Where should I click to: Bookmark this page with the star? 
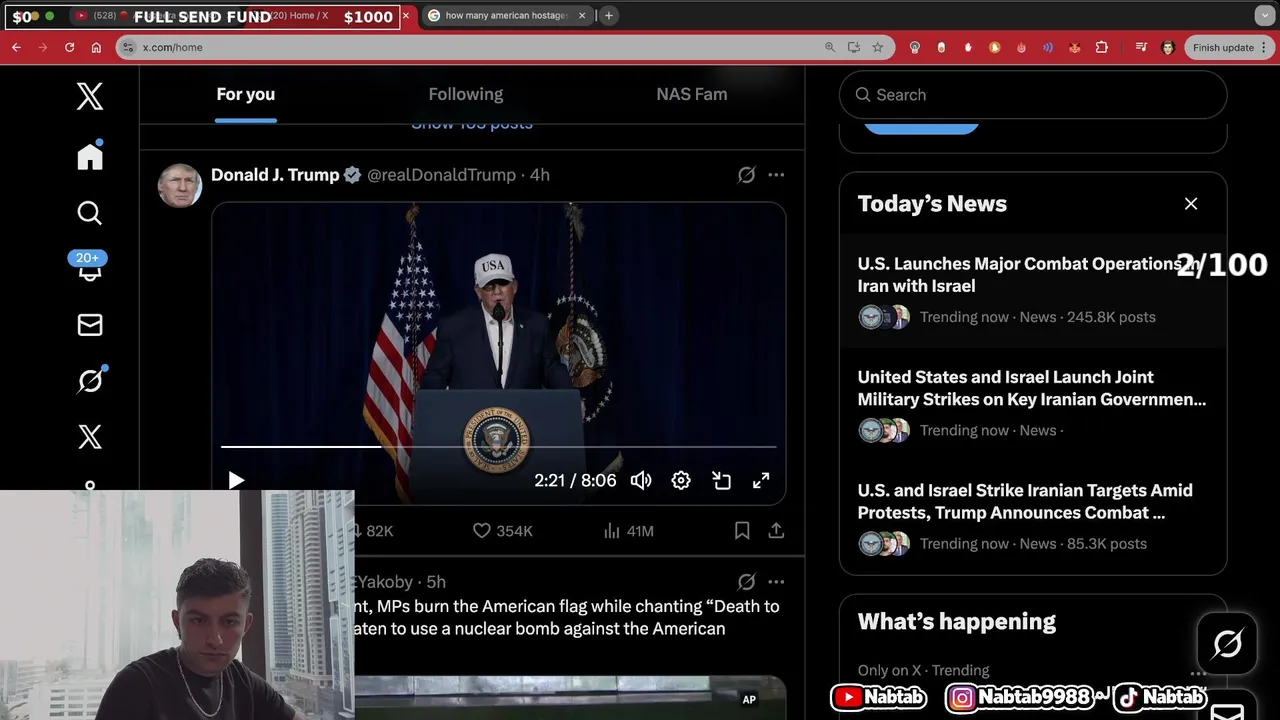pos(877,47)
